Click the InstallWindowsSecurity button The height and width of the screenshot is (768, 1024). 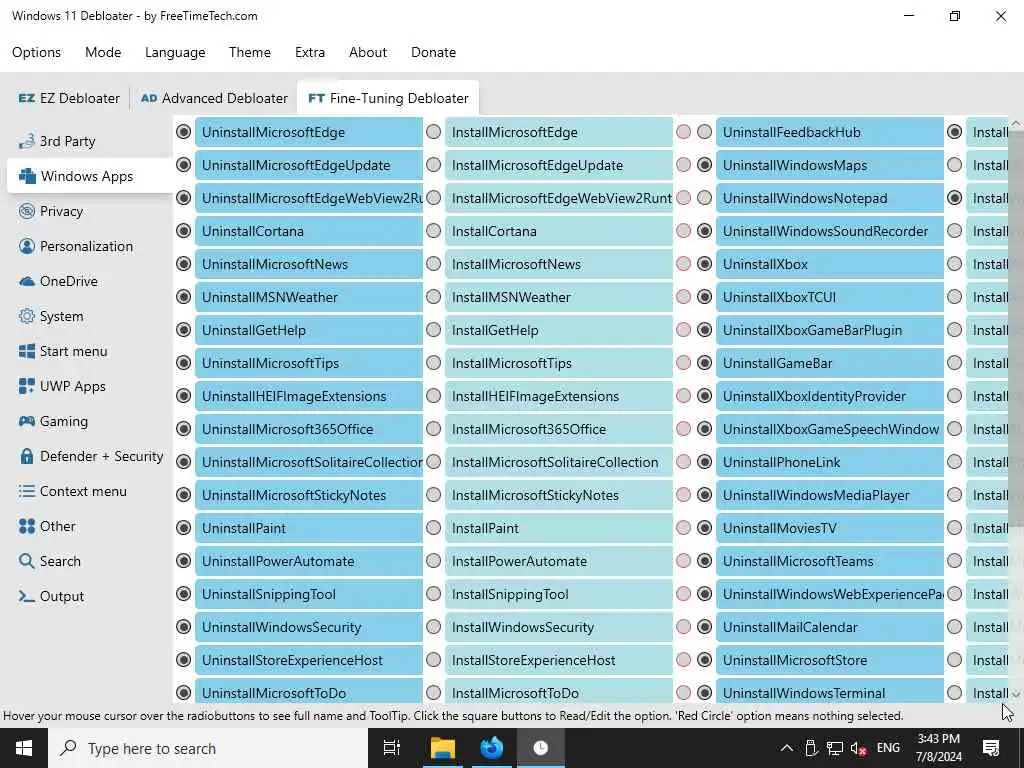click(559, 627)
